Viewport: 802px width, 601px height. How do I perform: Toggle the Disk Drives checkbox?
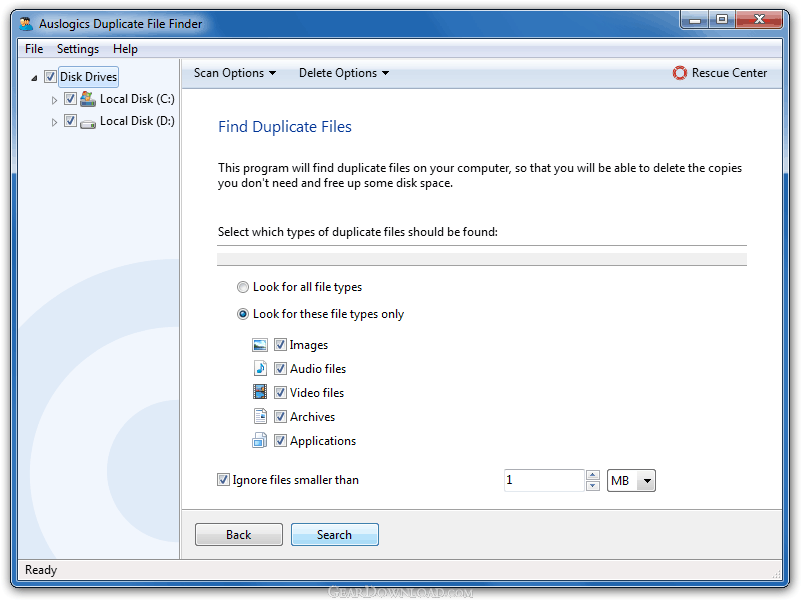tap(50, 77)
